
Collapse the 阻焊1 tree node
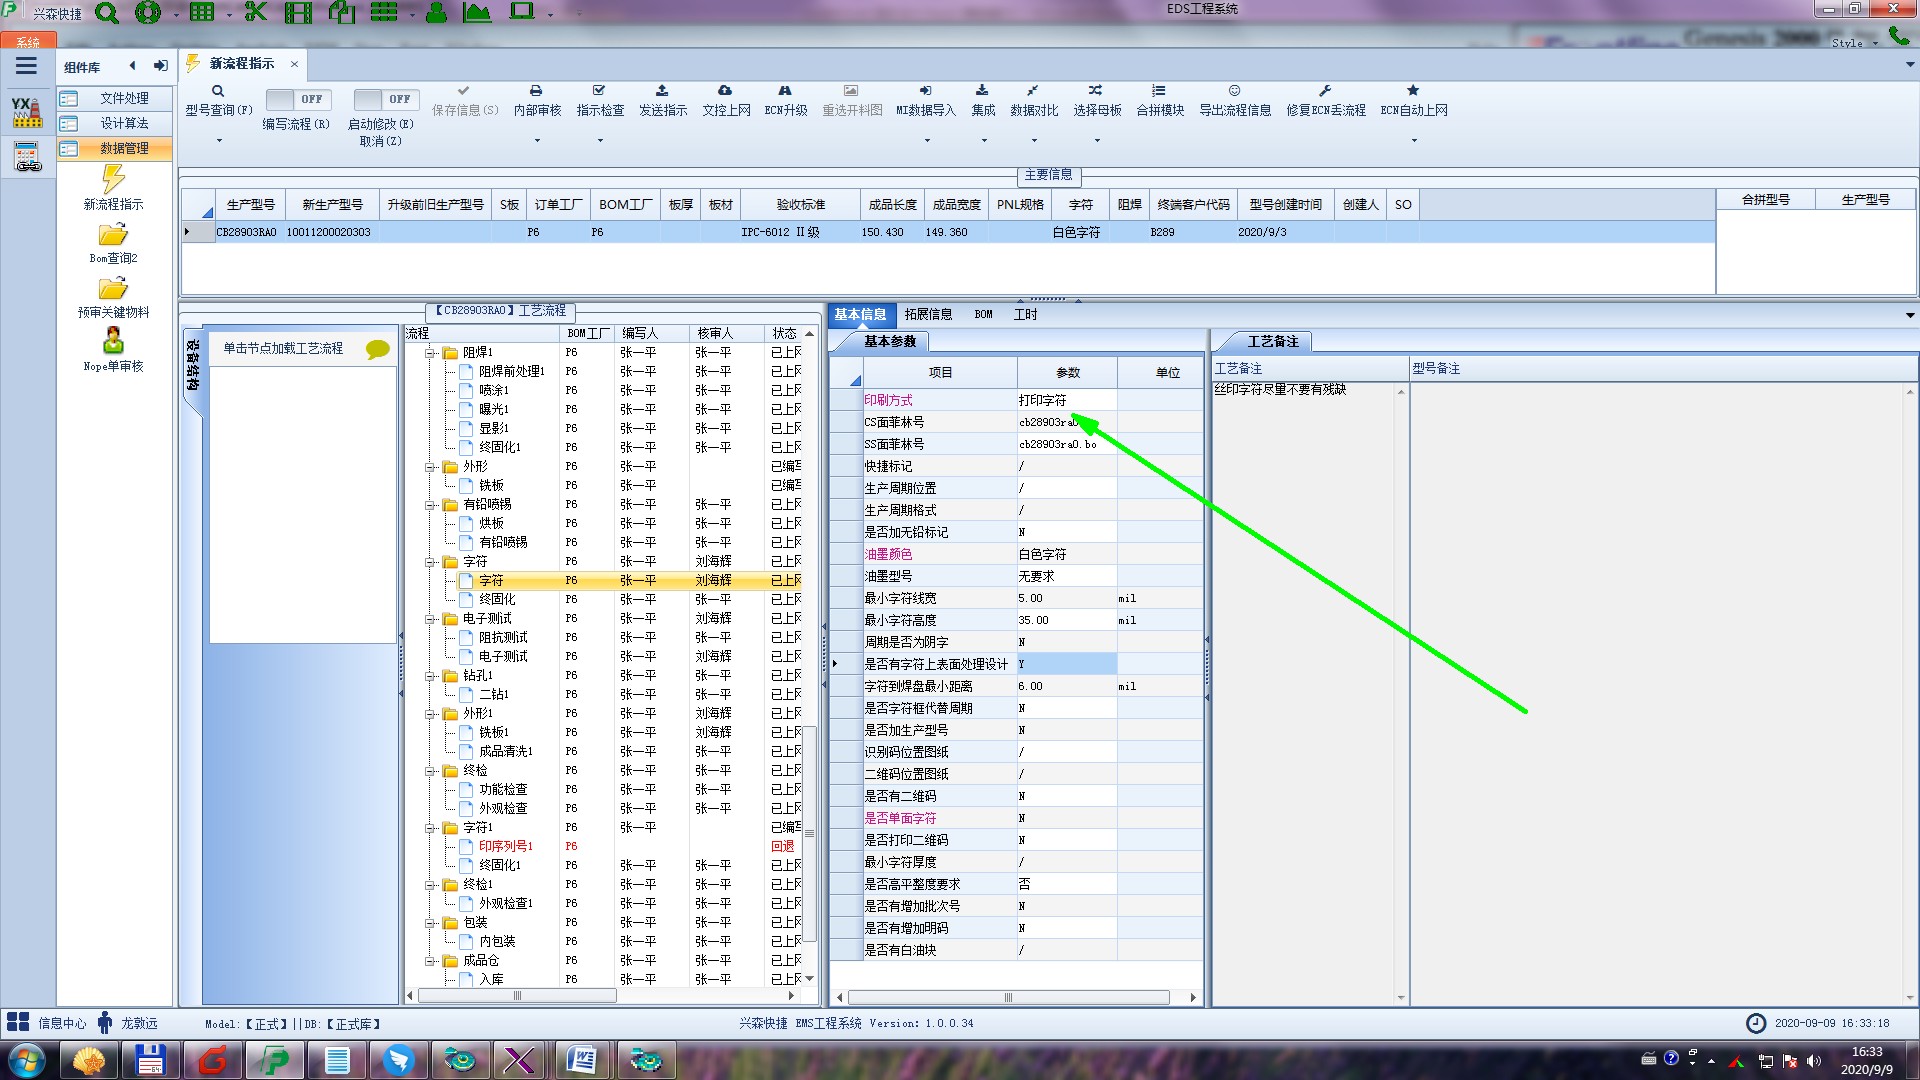pos(430,353)
